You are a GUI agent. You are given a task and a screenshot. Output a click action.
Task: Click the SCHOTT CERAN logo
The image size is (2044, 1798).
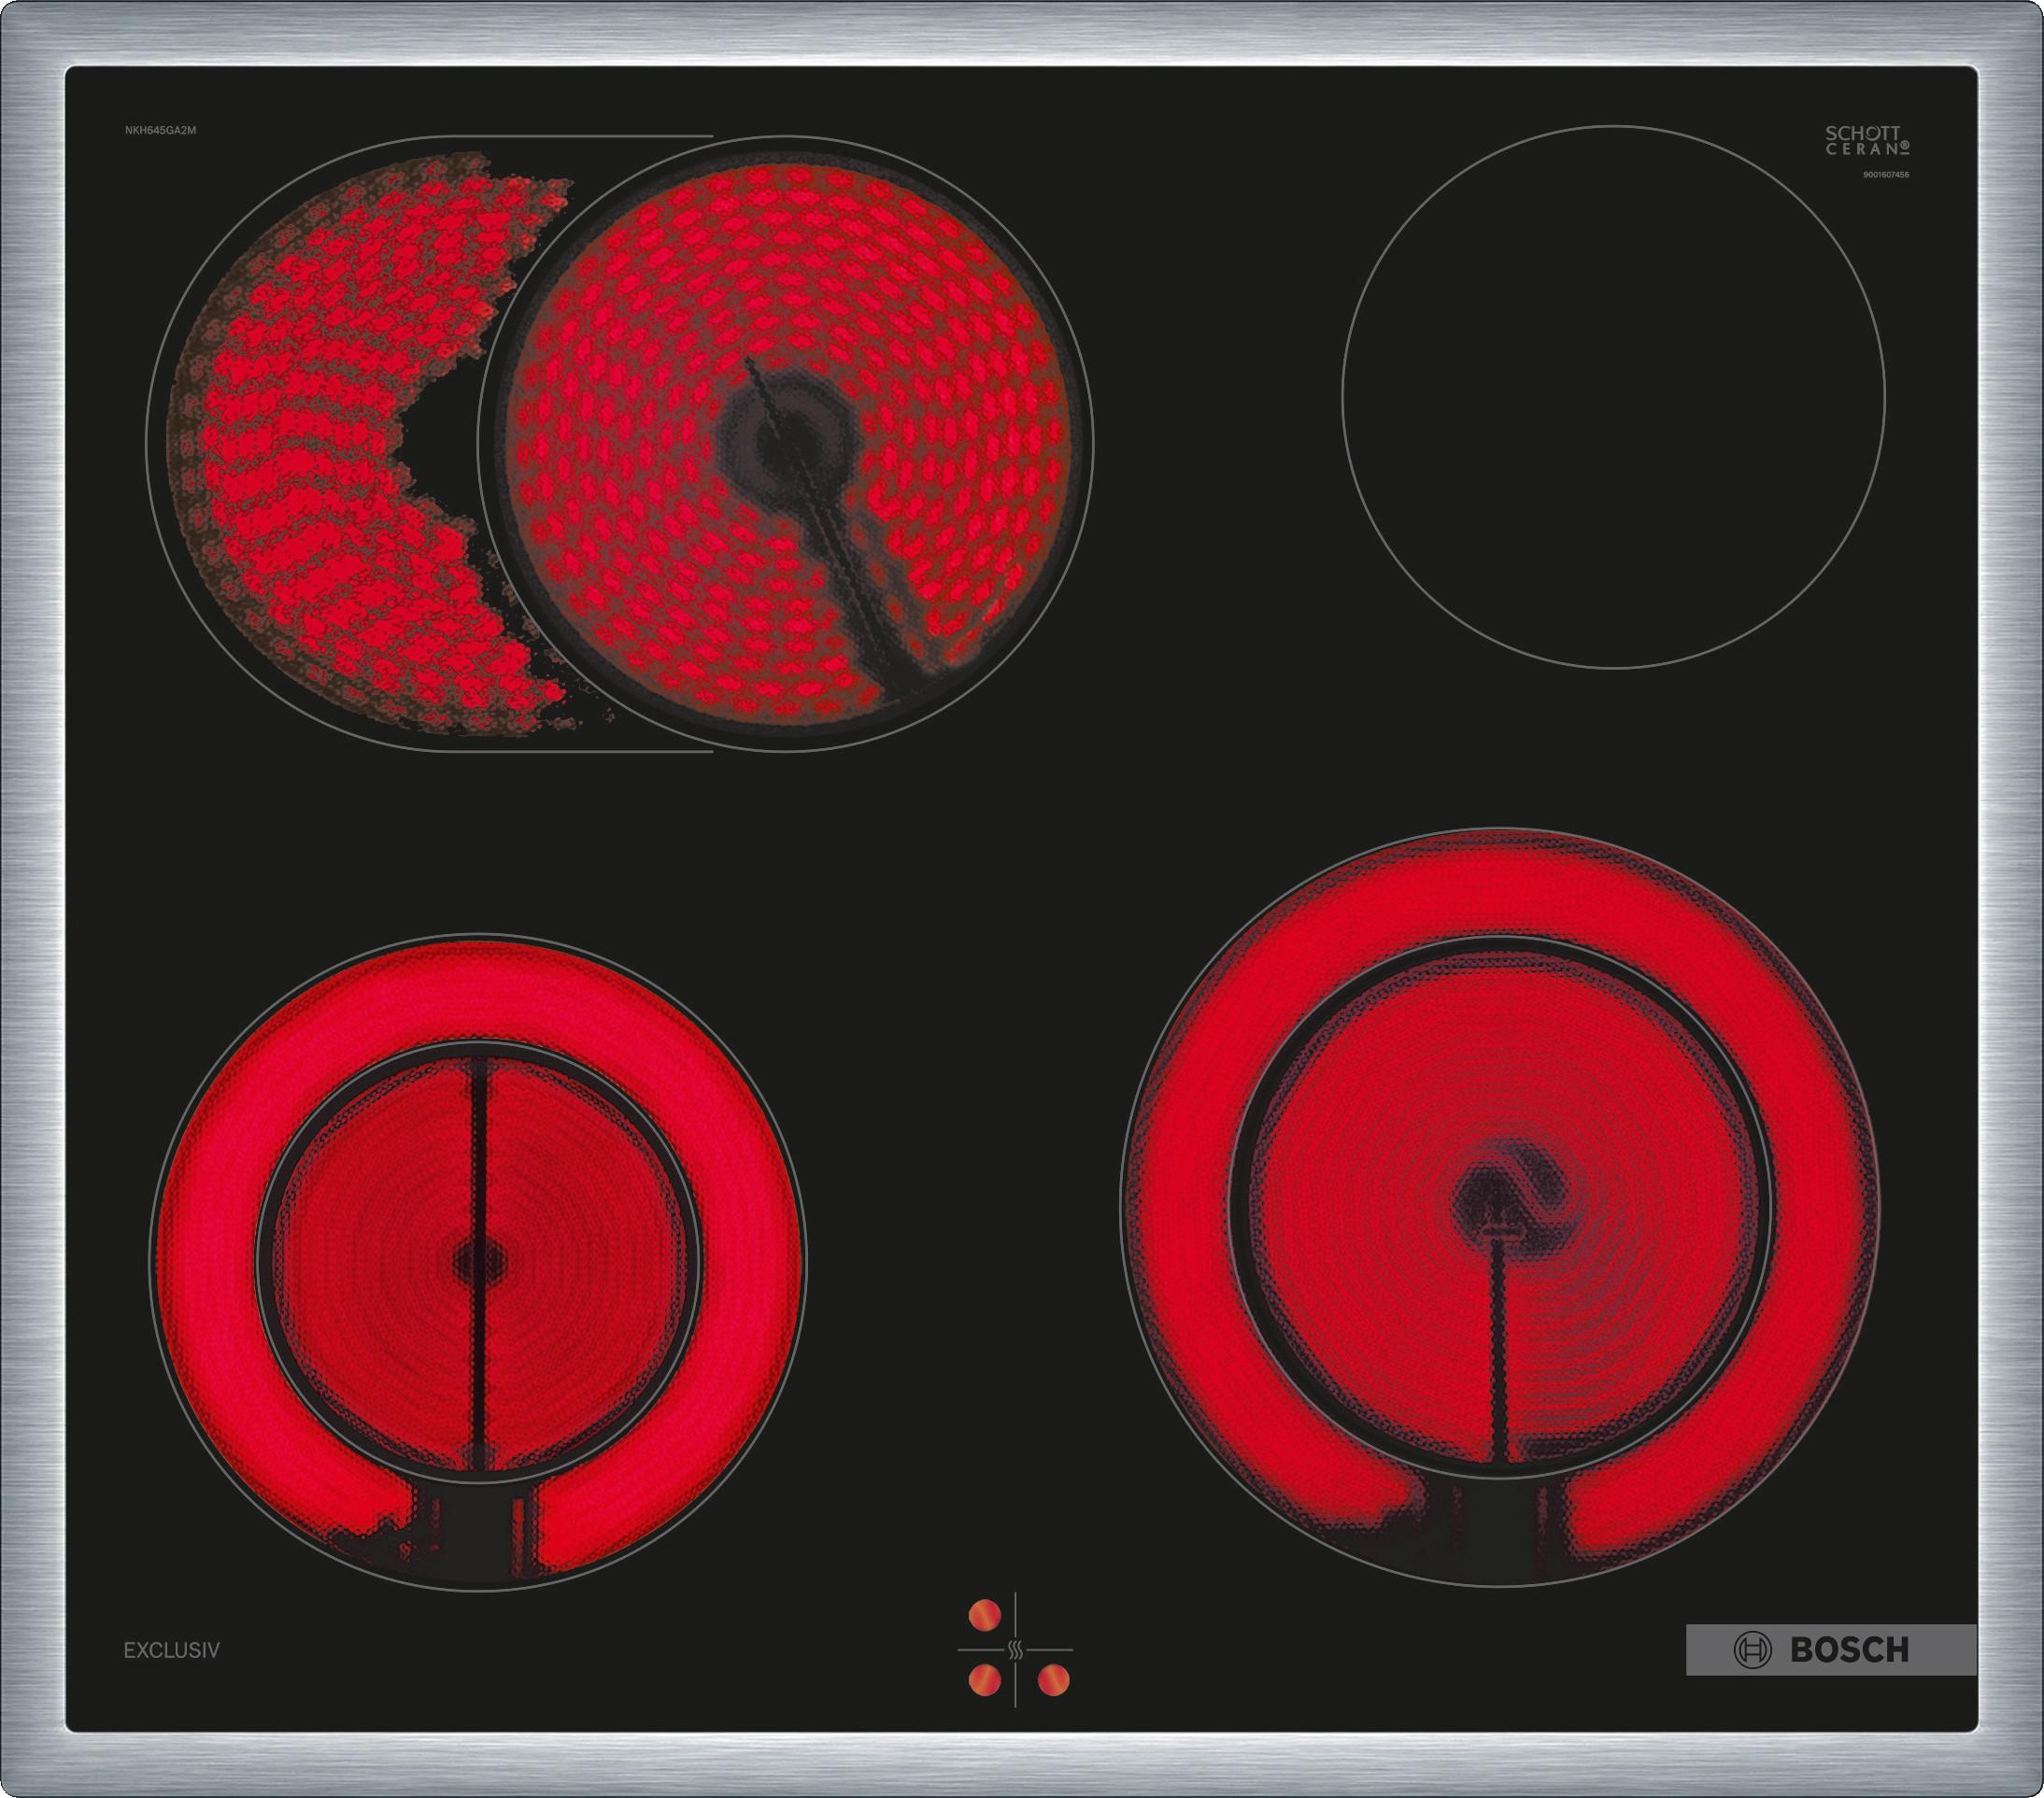pos(1867,141)
